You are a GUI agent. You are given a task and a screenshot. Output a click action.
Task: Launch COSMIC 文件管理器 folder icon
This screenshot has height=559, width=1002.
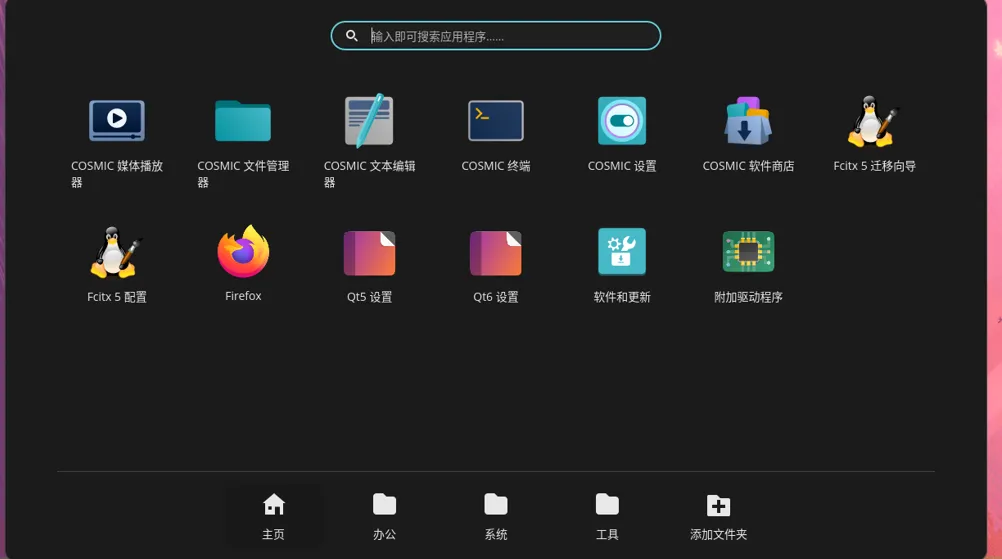tap(243, 121)
